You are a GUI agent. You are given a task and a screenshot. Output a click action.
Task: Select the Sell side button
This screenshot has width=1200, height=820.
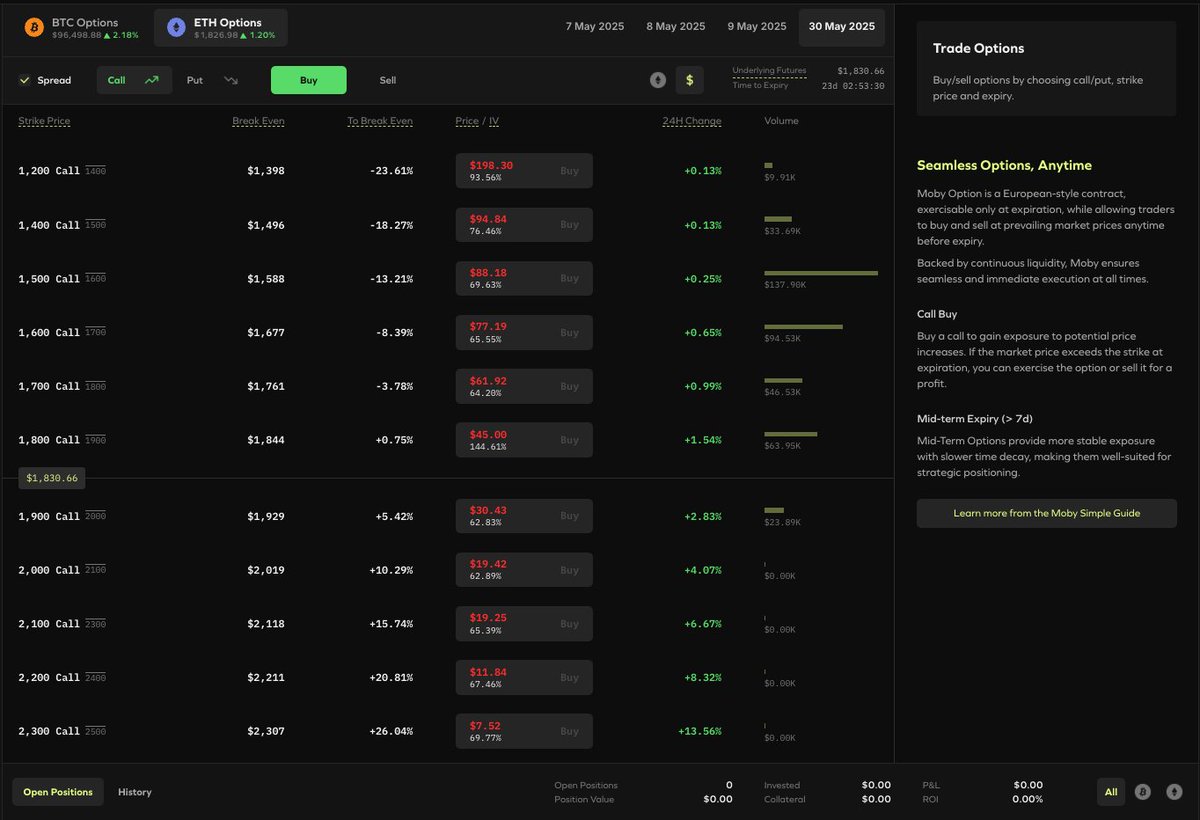[x=388, y=80]
